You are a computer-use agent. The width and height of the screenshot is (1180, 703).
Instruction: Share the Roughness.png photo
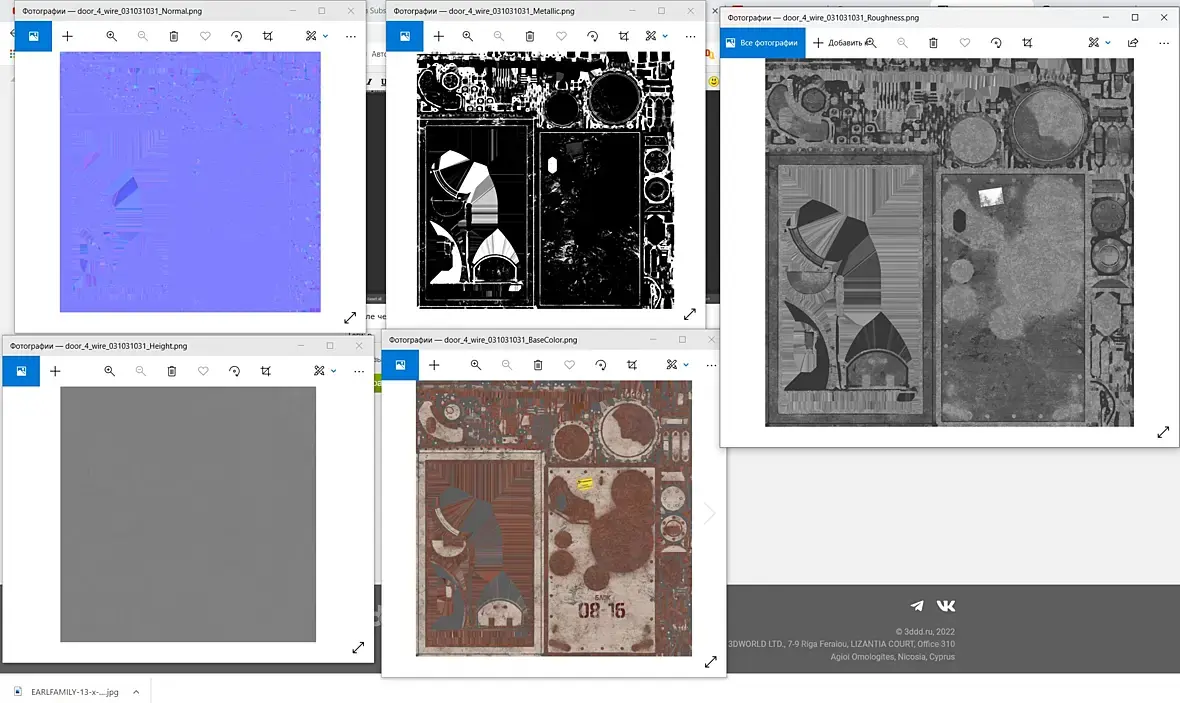pyautogui.click(x=1133, y=43)
